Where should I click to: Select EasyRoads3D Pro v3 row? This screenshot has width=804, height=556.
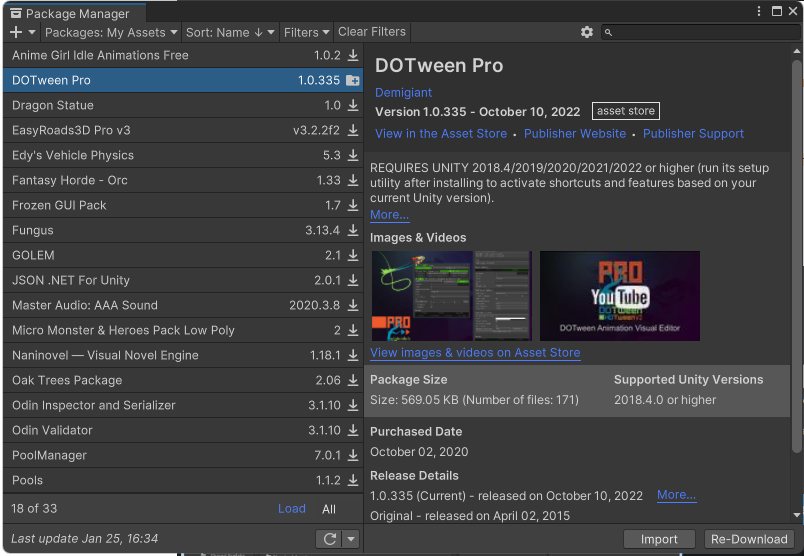pos(183,130)
